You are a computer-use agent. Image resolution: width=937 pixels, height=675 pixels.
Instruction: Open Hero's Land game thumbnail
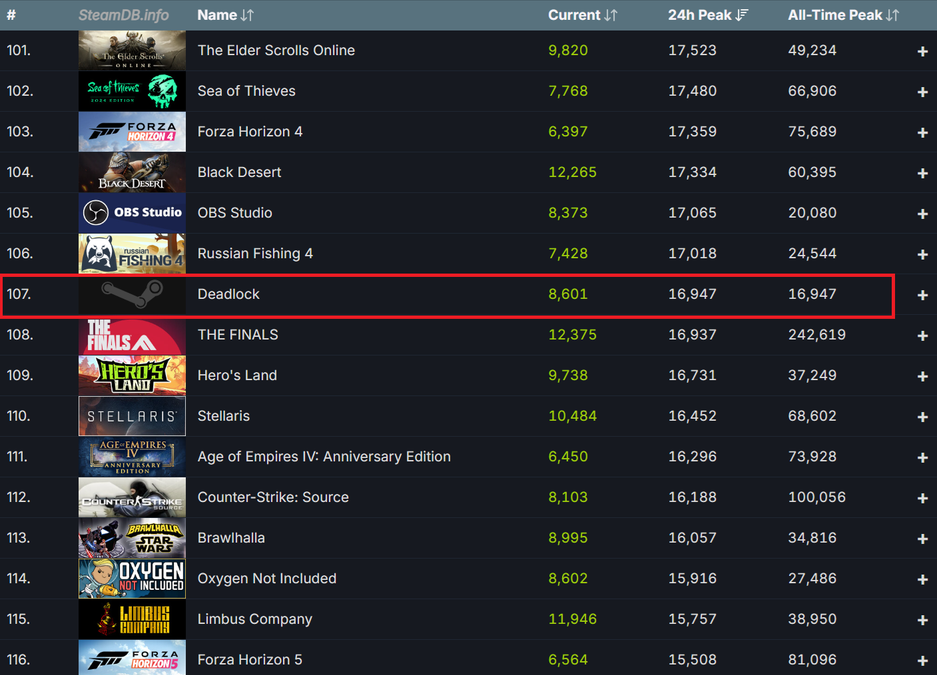coord(132,375)
